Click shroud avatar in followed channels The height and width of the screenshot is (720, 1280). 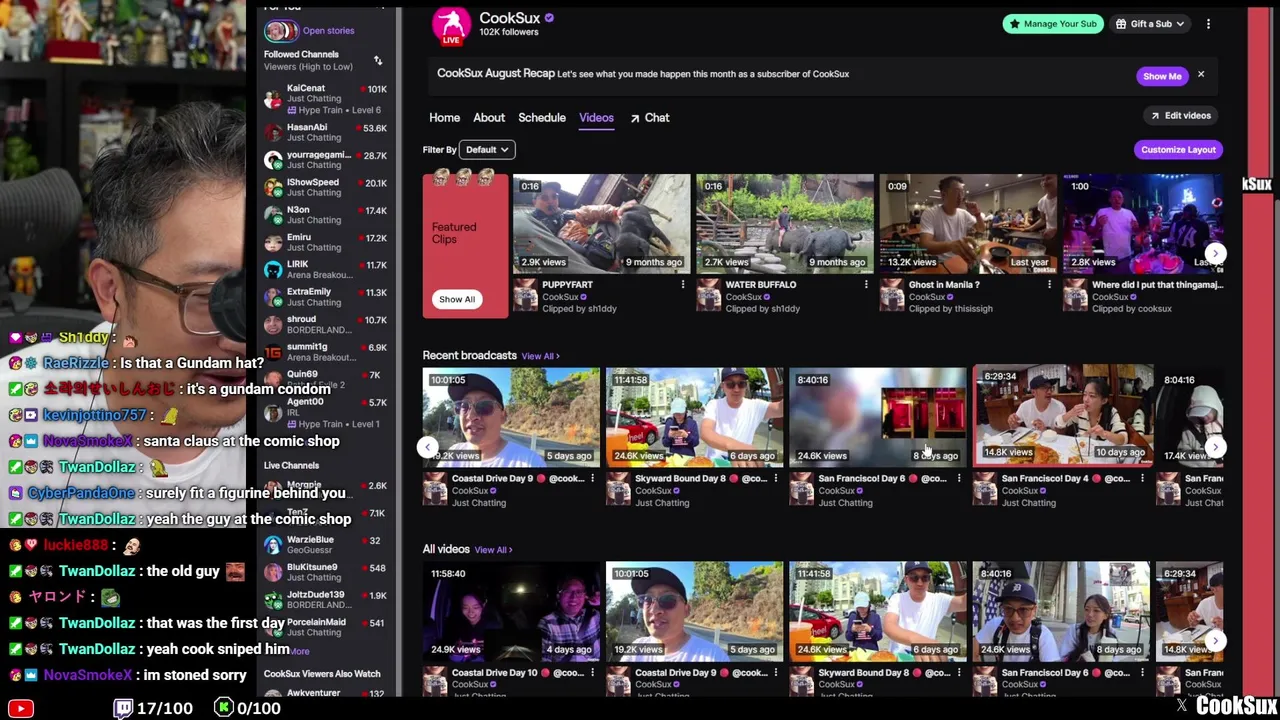pyautogui.click(x=273, y=324)
